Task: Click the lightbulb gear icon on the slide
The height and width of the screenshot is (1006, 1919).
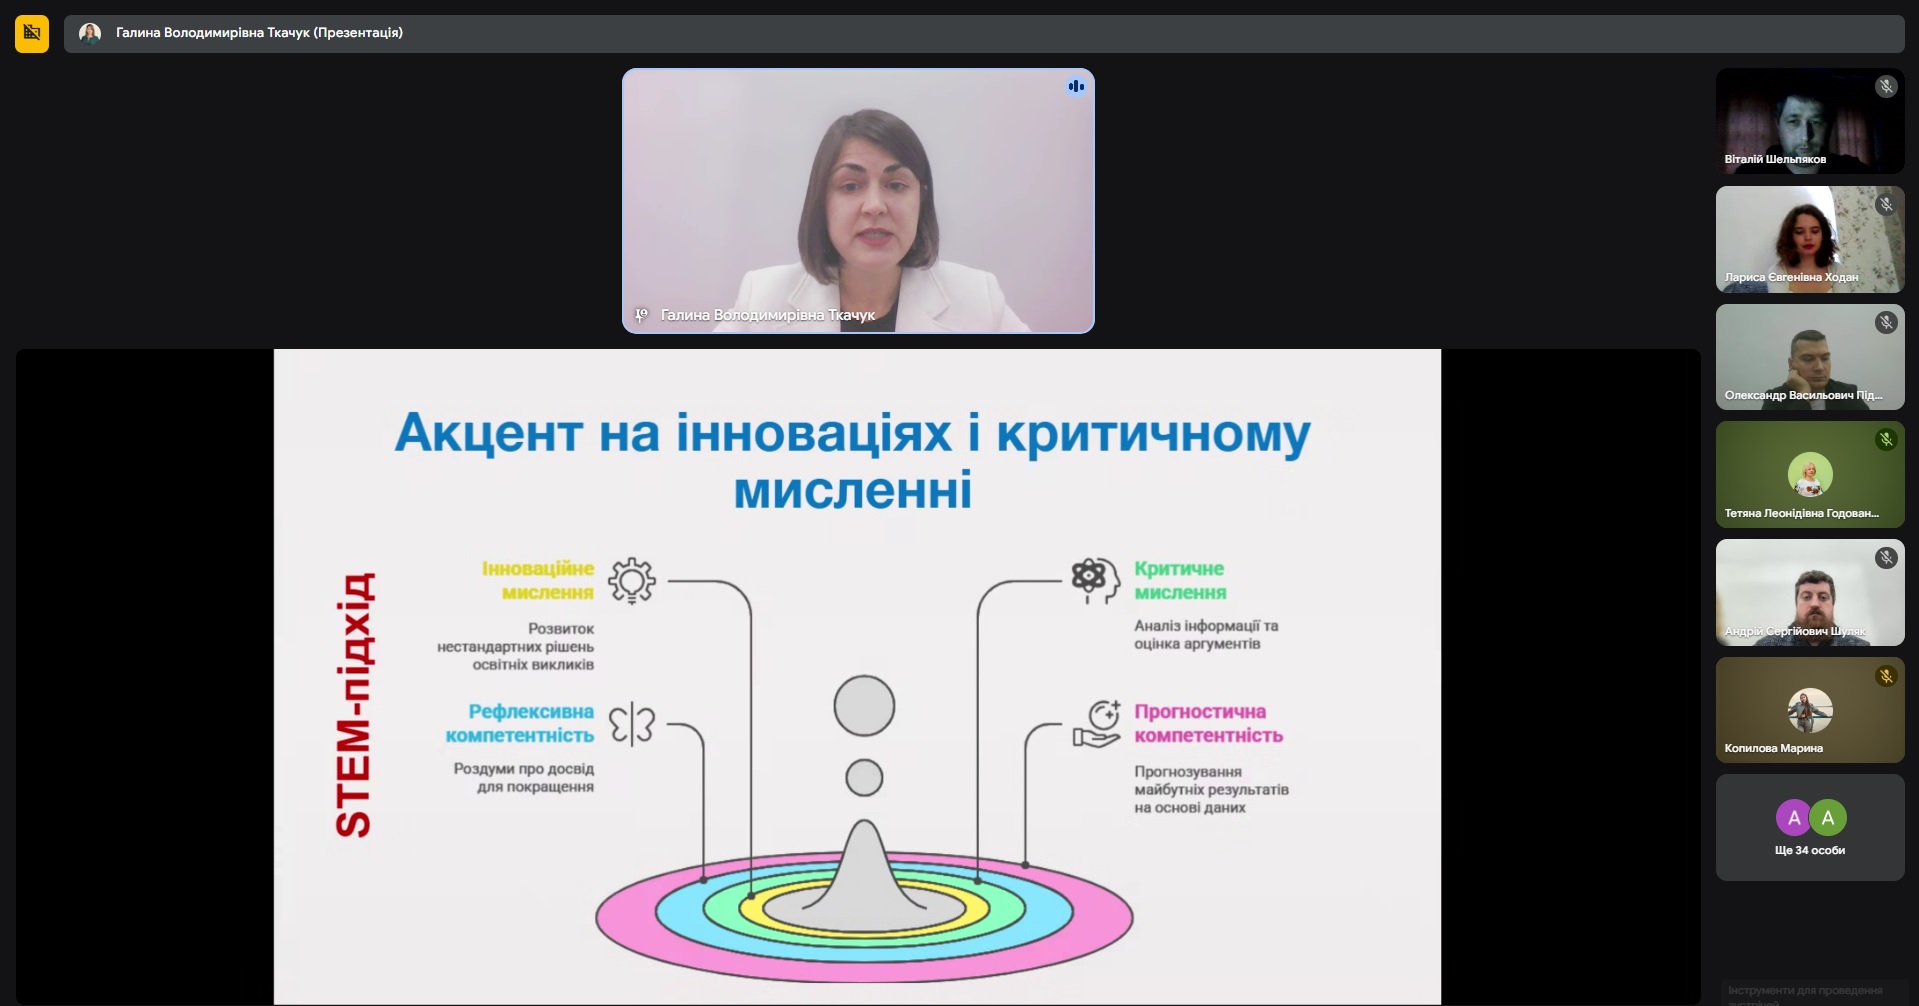Action: [632, 580]
